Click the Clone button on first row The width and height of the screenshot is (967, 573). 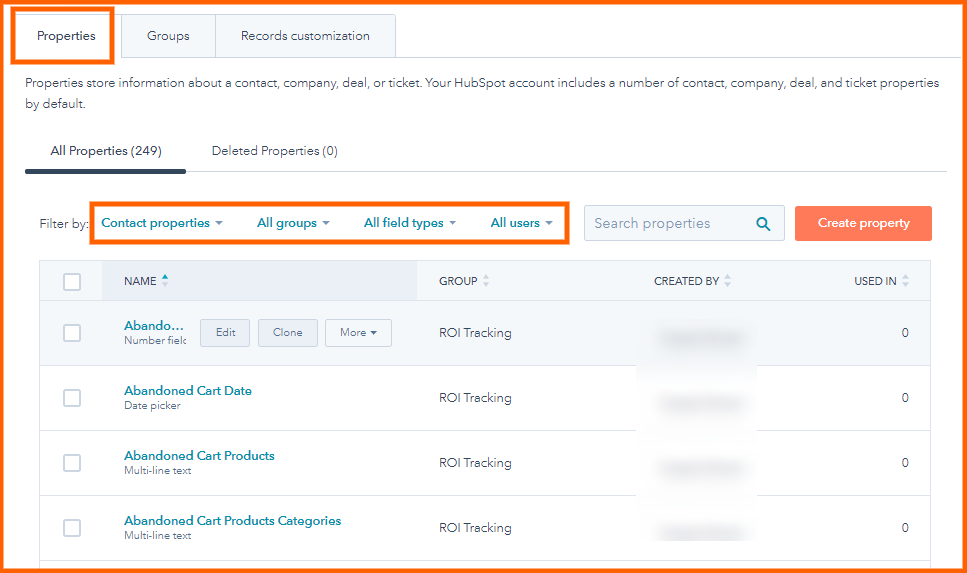coord(287,333)
